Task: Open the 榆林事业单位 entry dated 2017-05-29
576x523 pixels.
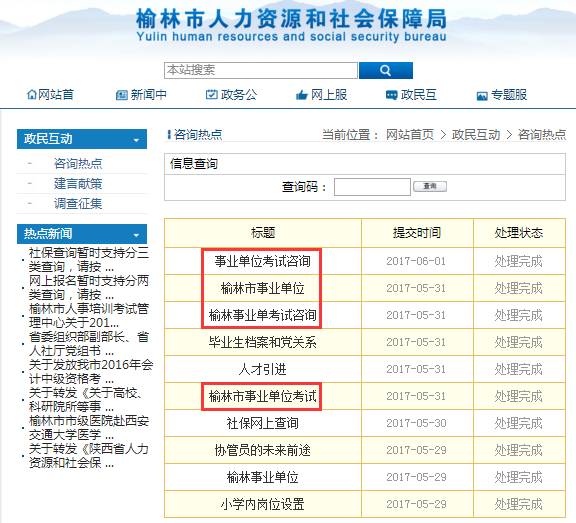Action: [262, 477]
